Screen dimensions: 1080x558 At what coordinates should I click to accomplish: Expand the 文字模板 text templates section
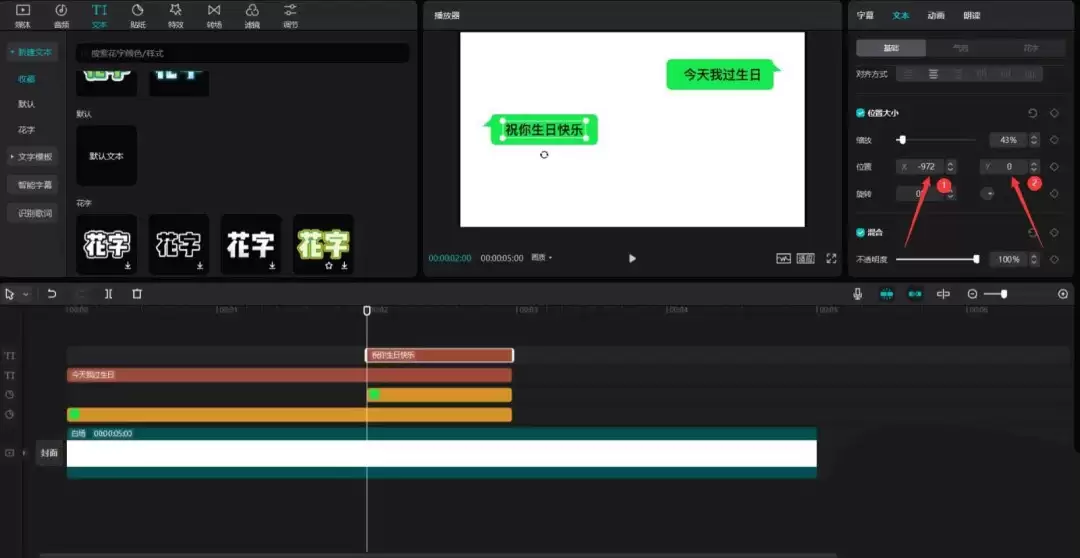33,156
